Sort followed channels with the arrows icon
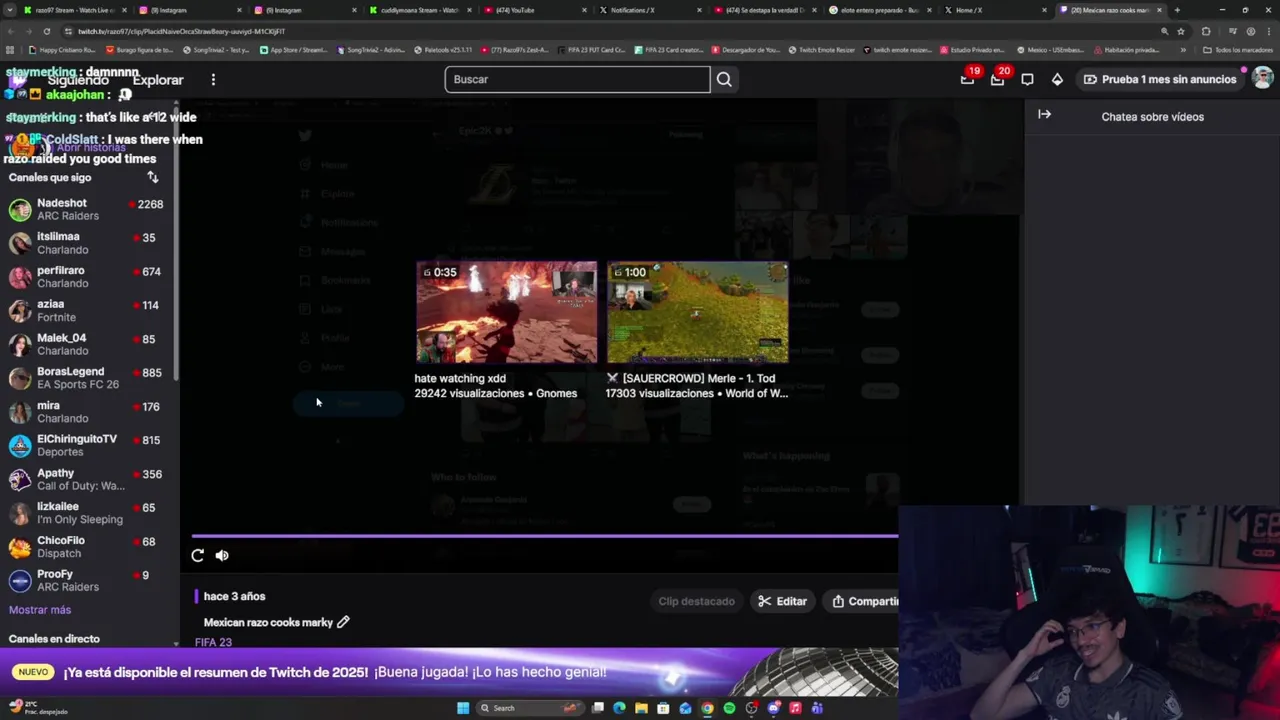The height and width of the screenshot is (720, 1280). click(152, 177)
